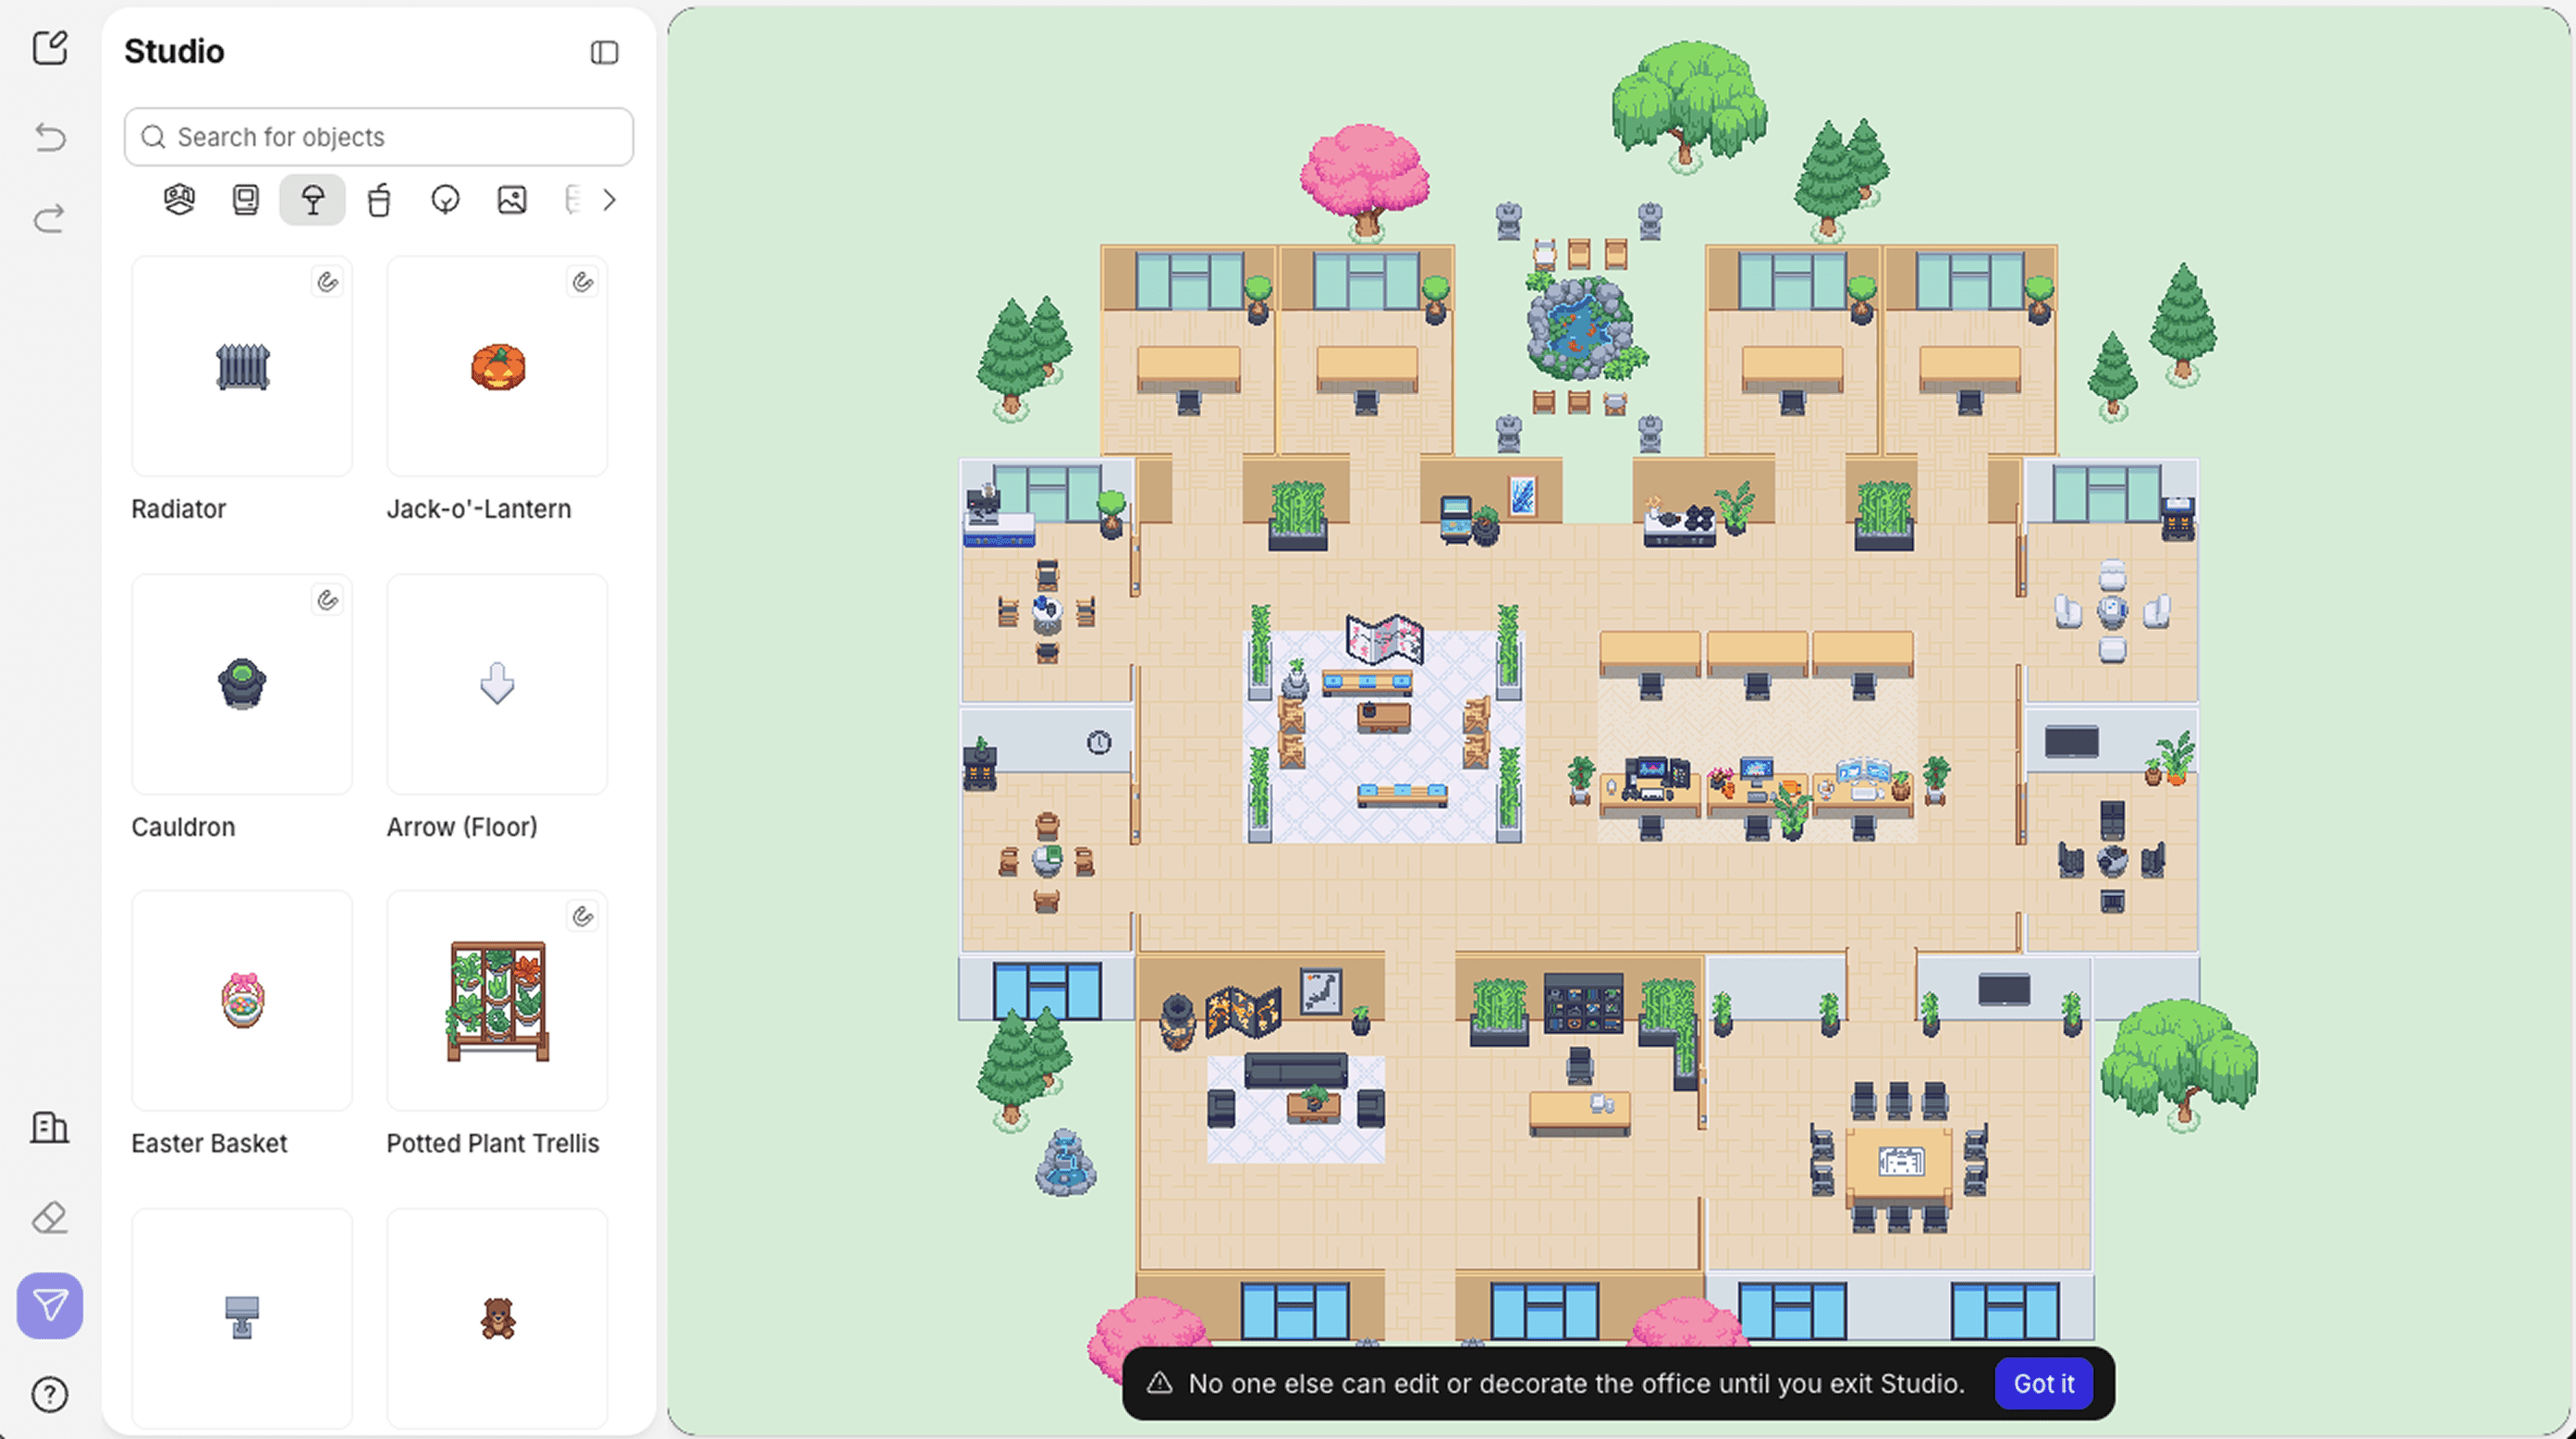Select the room layout category icon
Screen dimensions: 2576x1439
[179, 200]
